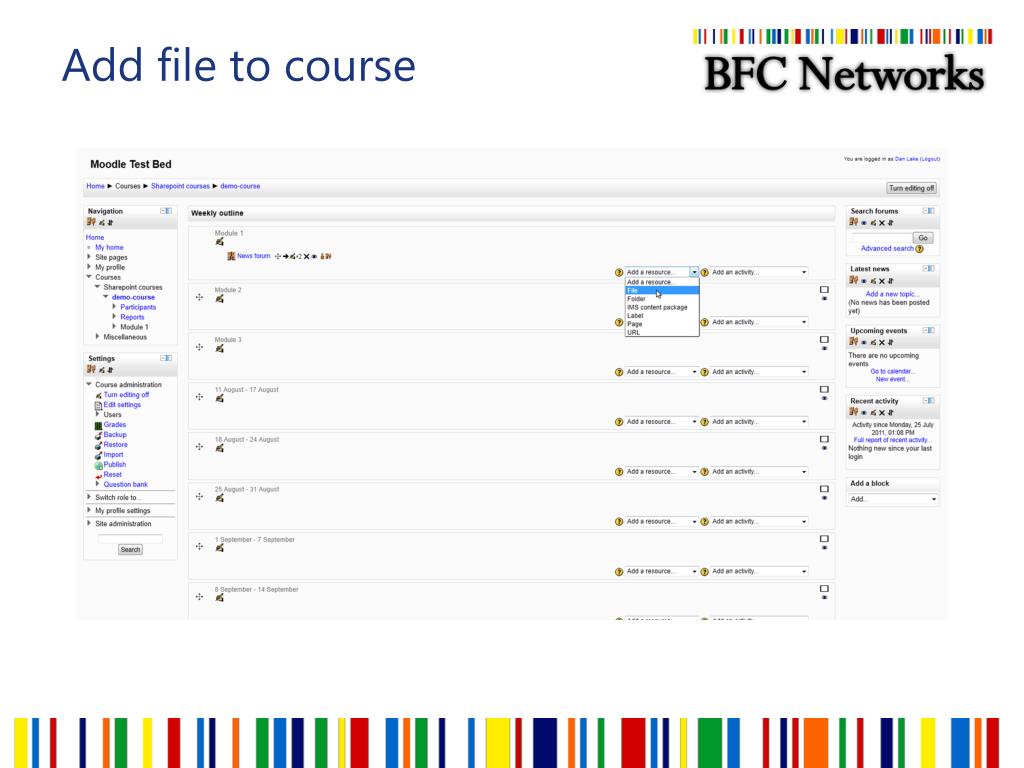Delete the Search forums block
The height and width of the screenshot is (768, 1024).
point(882,223)
